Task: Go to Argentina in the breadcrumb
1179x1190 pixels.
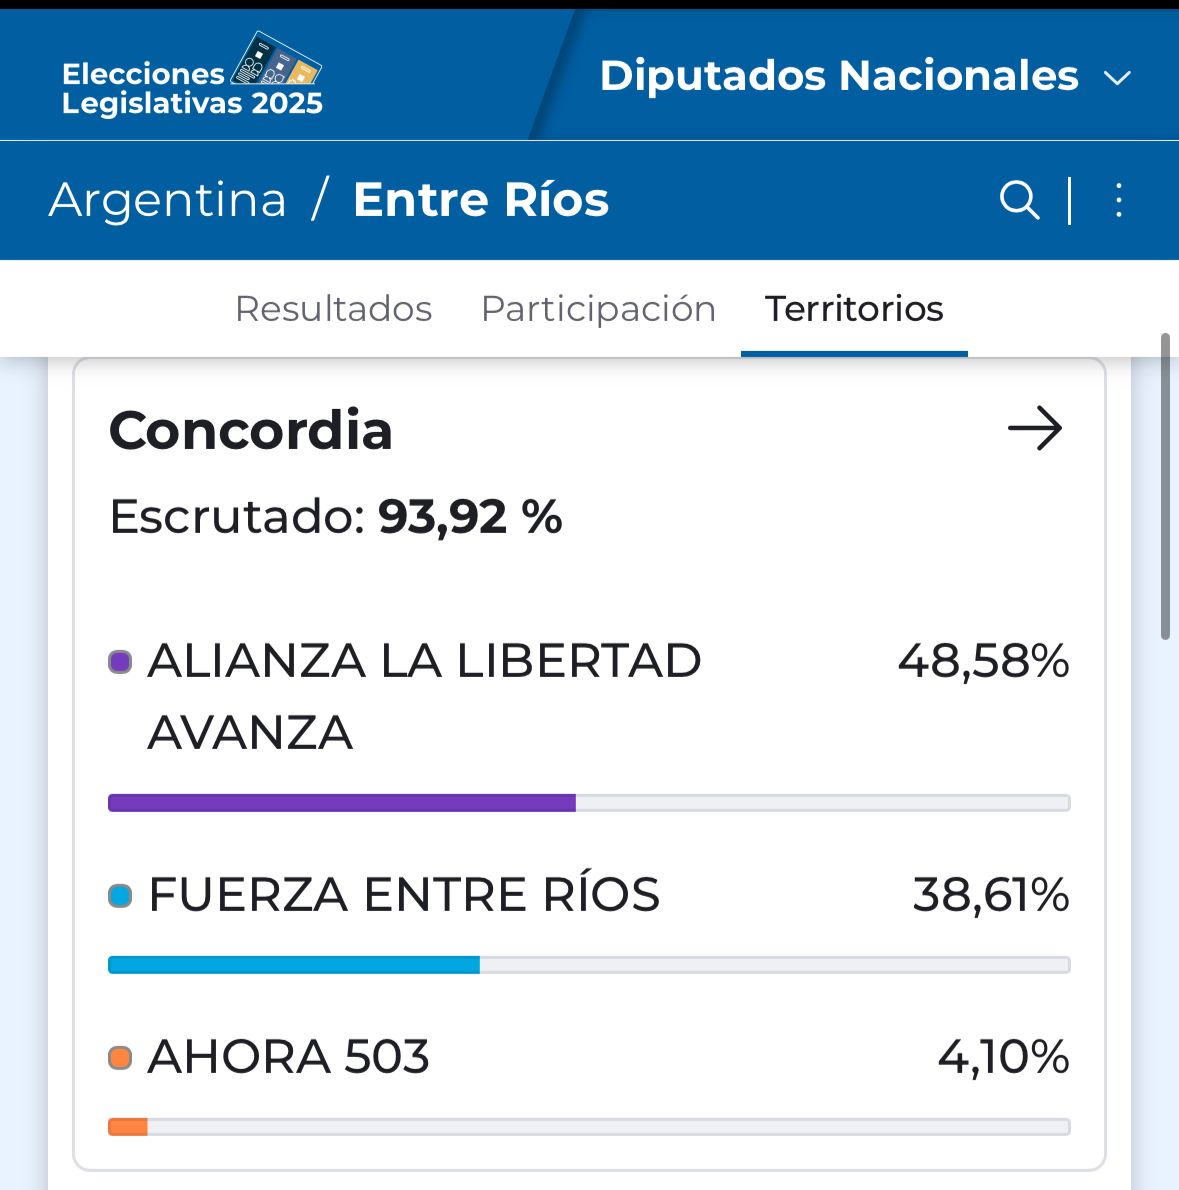Action: 167,200
